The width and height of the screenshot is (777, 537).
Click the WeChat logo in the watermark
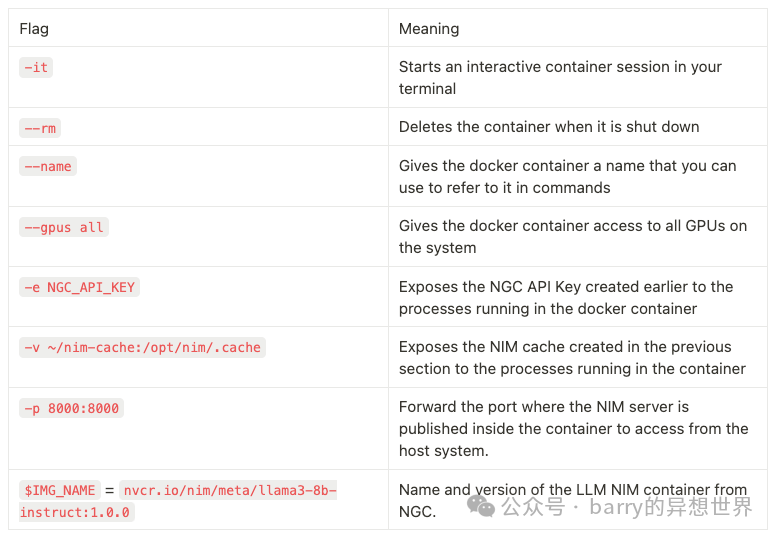tap(481, 507)
